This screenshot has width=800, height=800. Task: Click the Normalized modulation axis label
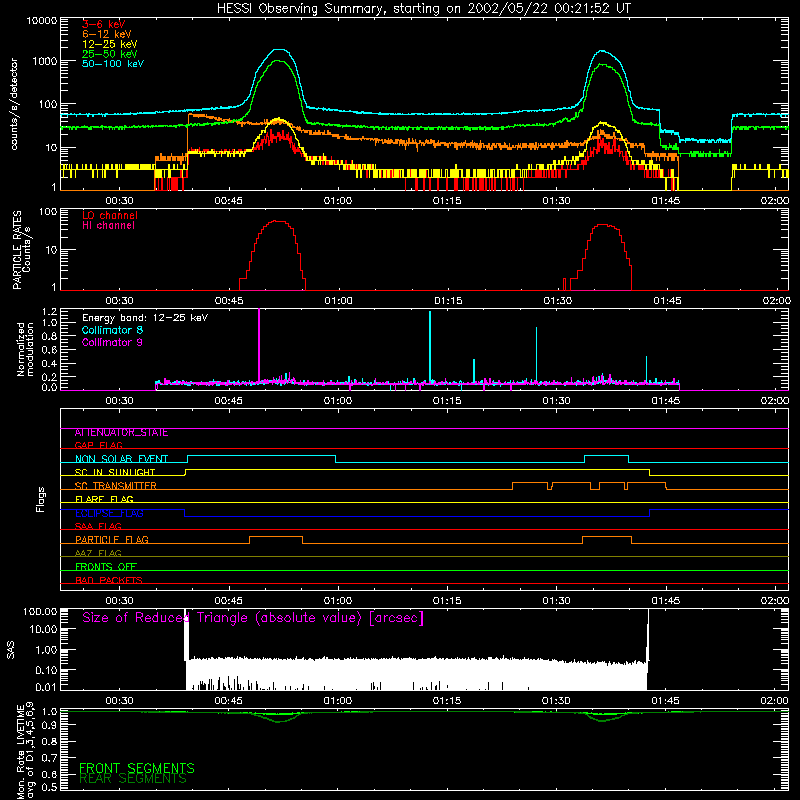pos(25,349)
